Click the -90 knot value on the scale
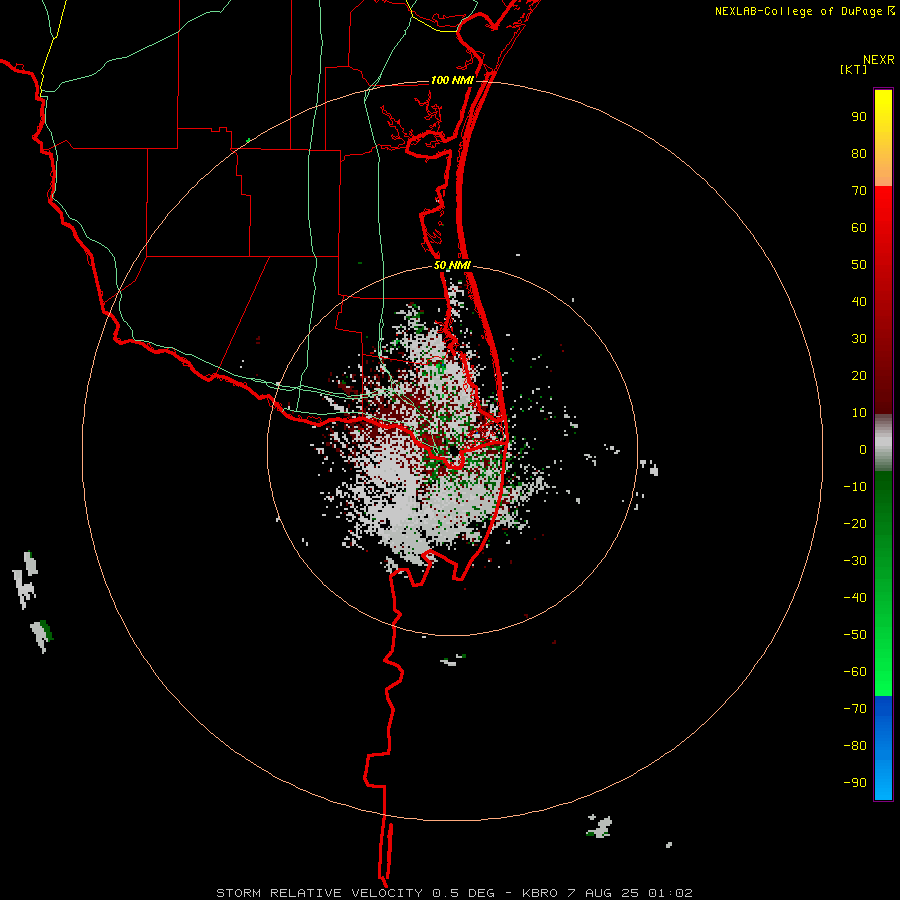 [855, 783]
